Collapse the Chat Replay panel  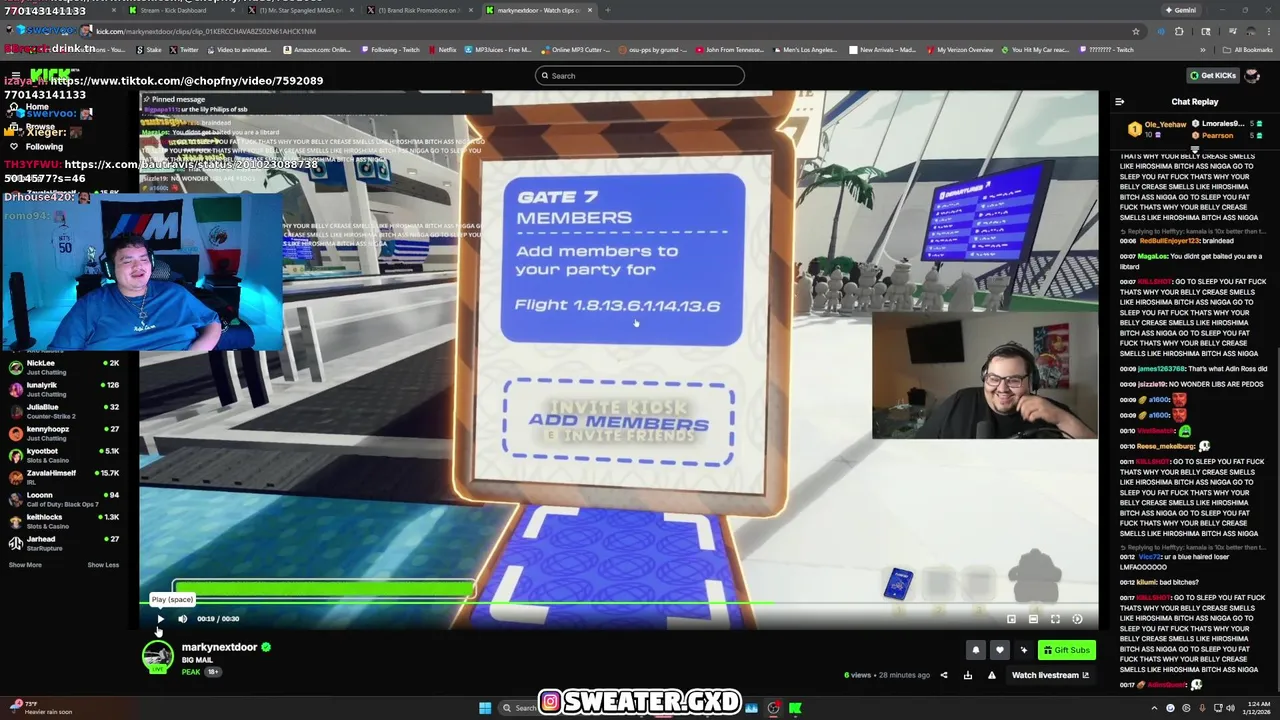click(x=1119, y=101)
